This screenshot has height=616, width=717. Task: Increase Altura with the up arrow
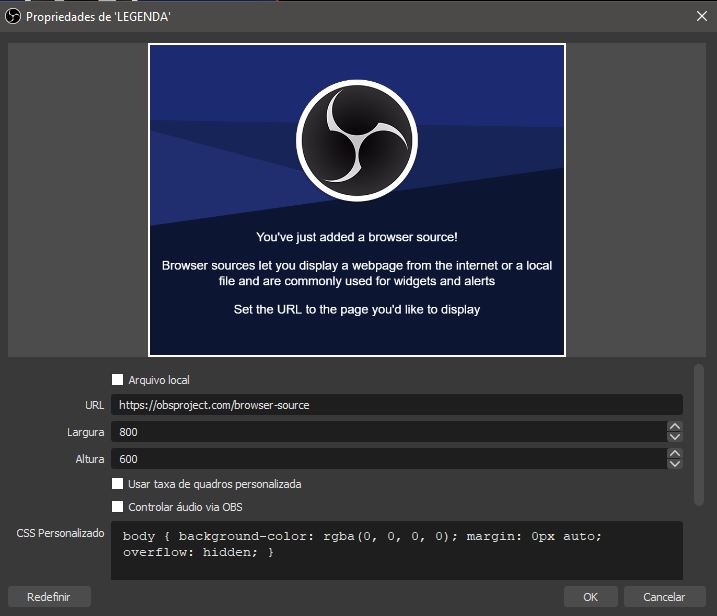click(x=675, y=454)
